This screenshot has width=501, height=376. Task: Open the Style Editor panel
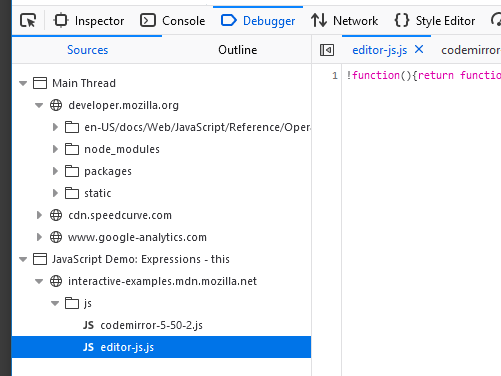[435, 21]
